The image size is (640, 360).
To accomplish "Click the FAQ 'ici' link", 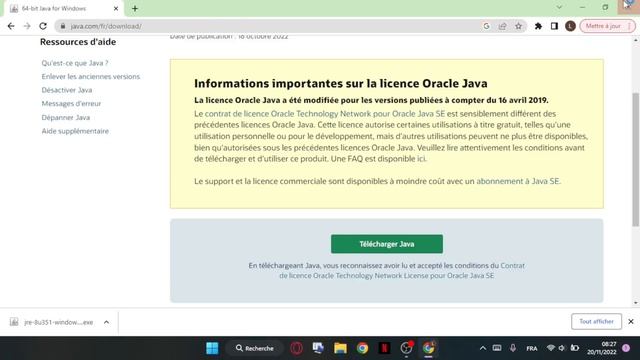I will (x=421, y=159).
